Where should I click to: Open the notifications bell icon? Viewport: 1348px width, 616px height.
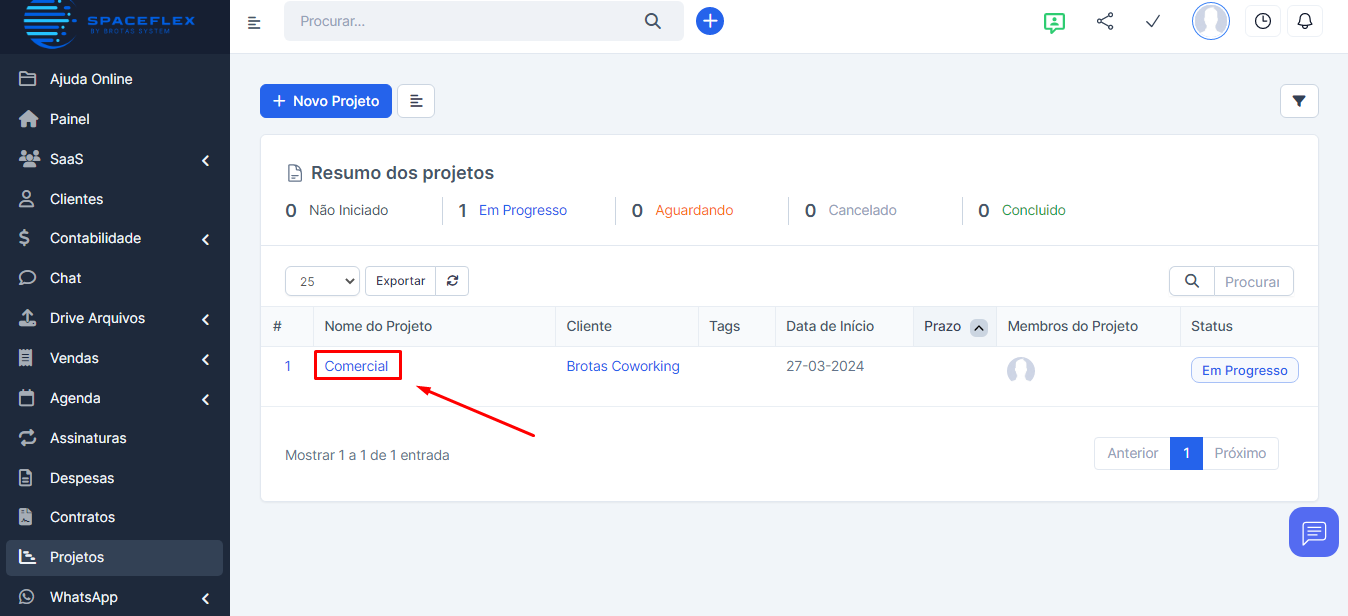1305,21
